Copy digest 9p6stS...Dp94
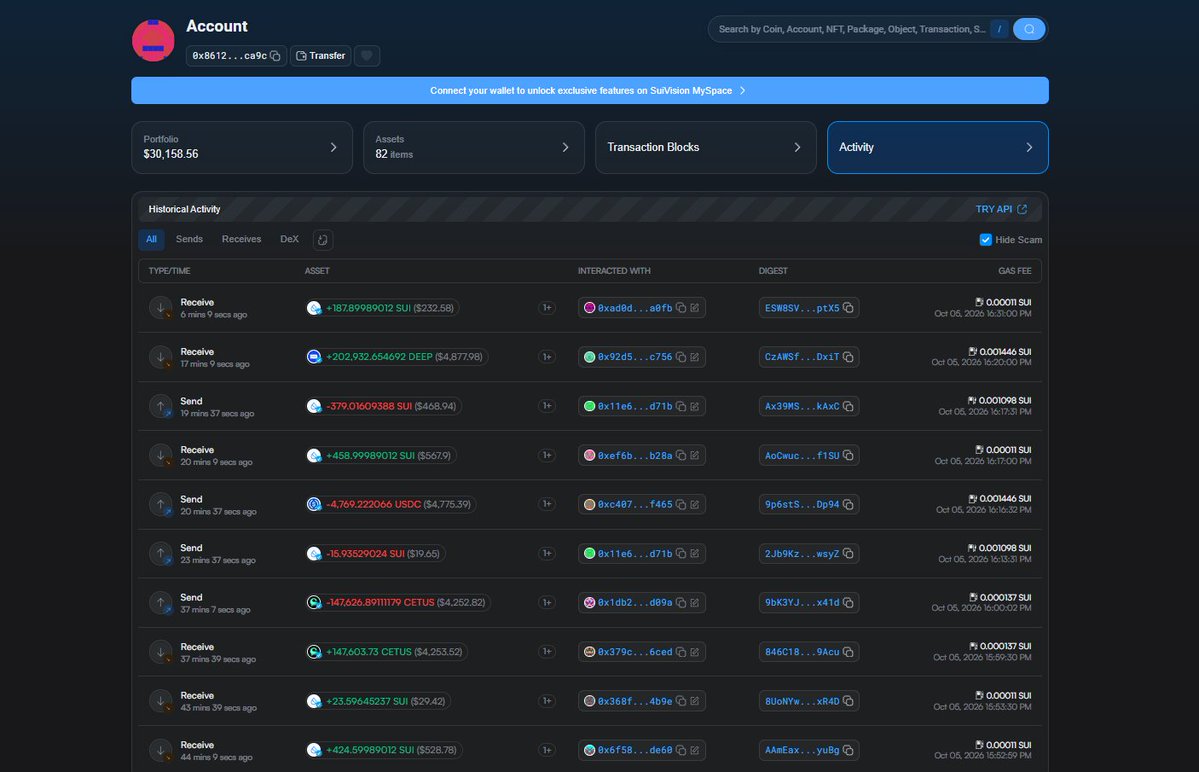 (848, 504)
